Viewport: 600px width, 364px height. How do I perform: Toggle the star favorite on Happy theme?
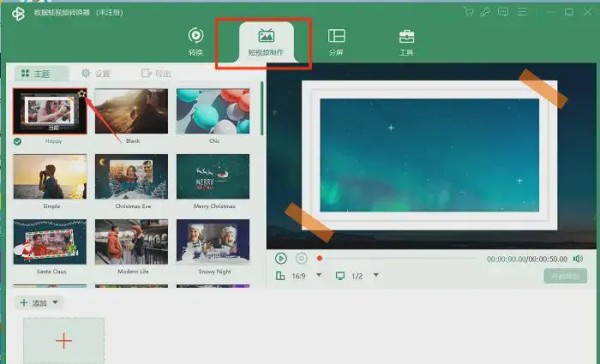[81, 93]
